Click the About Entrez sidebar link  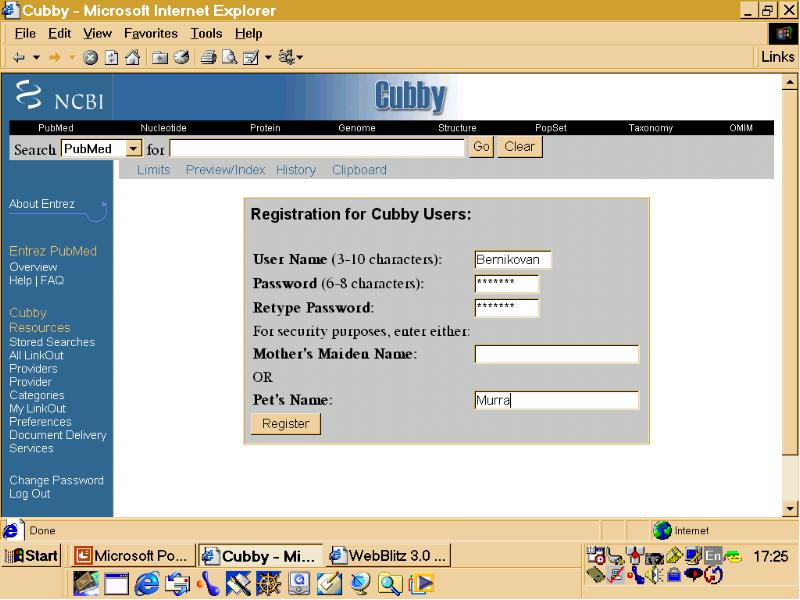click(x=42, y=204)
